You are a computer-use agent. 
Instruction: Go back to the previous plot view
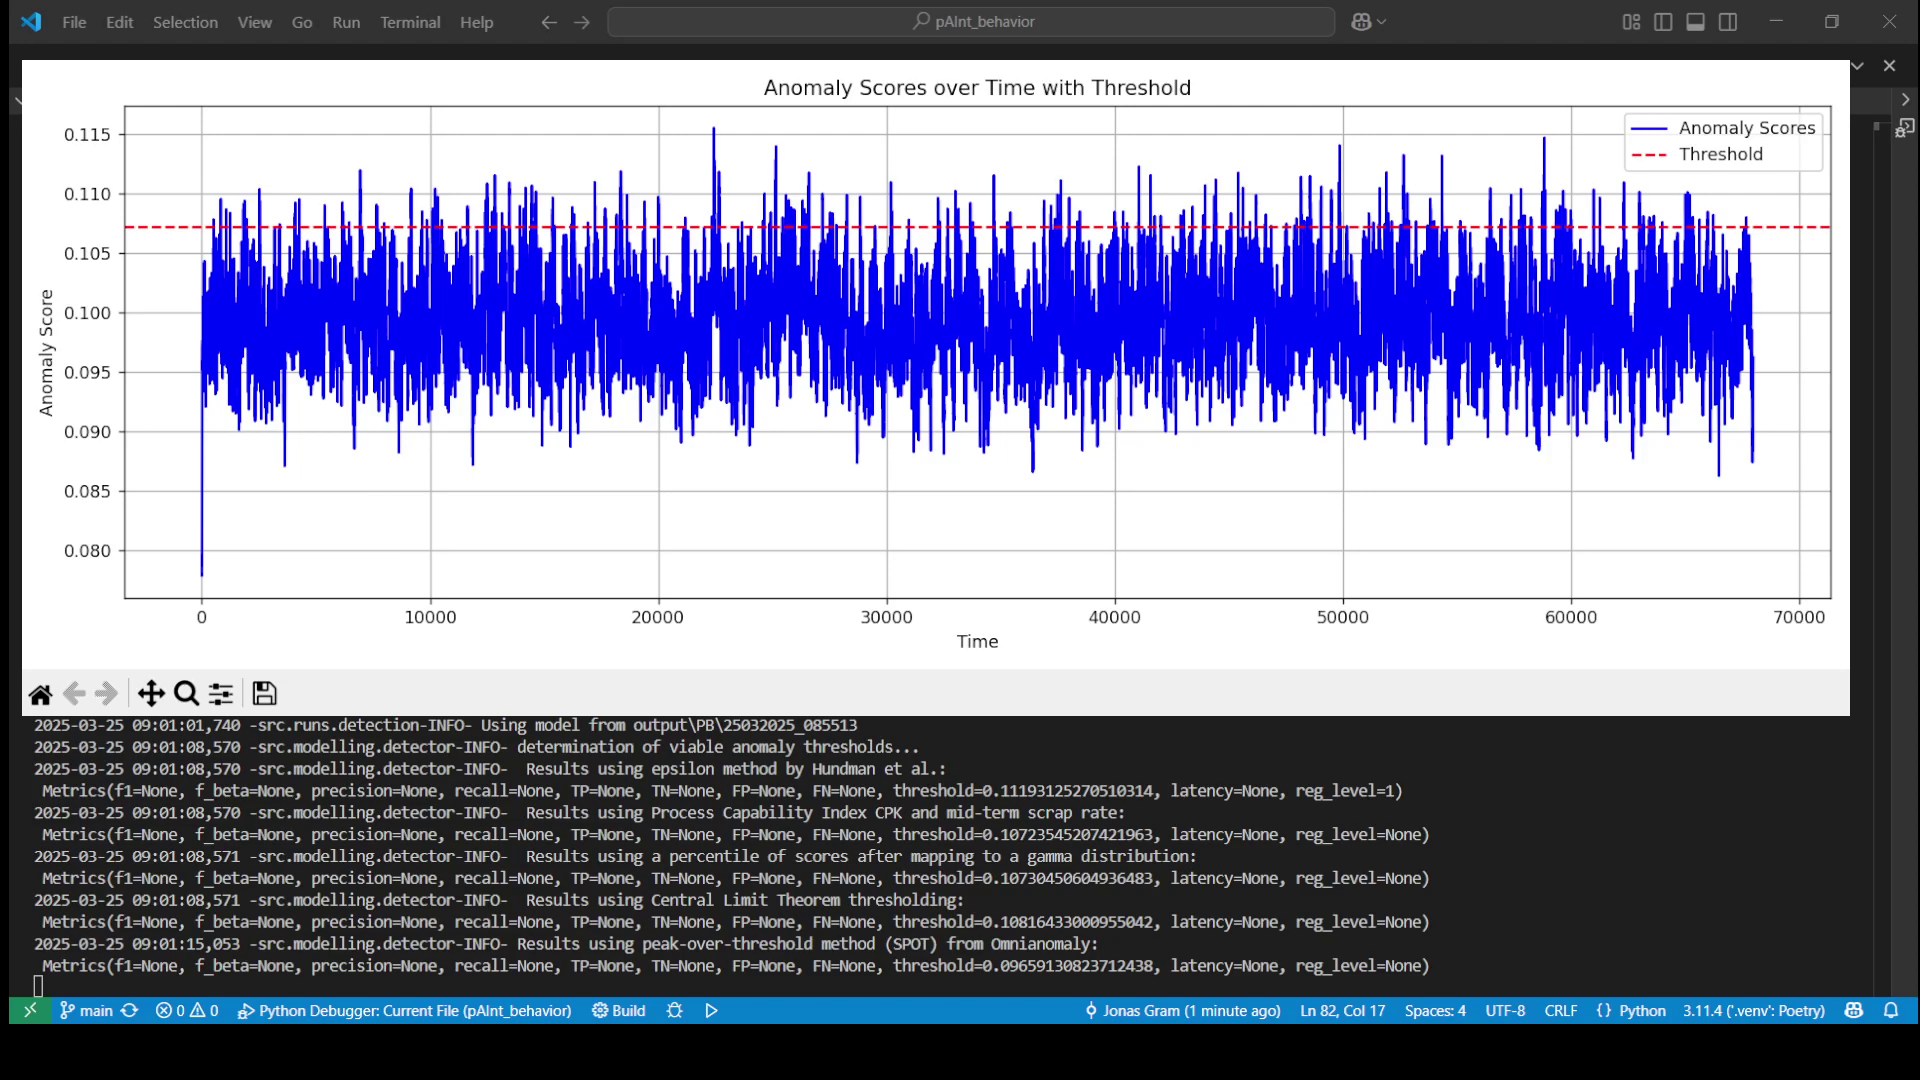(74, 694)
